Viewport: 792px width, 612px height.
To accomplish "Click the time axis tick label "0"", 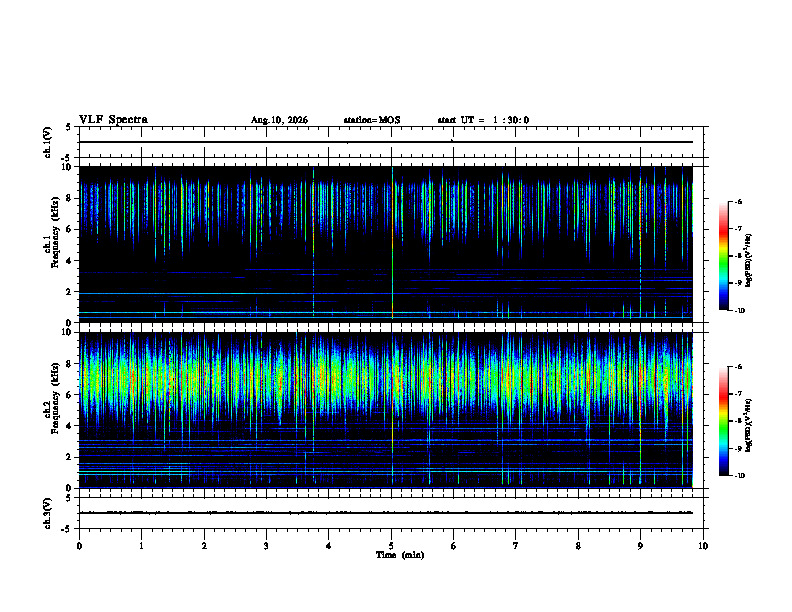I will (x=79, y=546).
